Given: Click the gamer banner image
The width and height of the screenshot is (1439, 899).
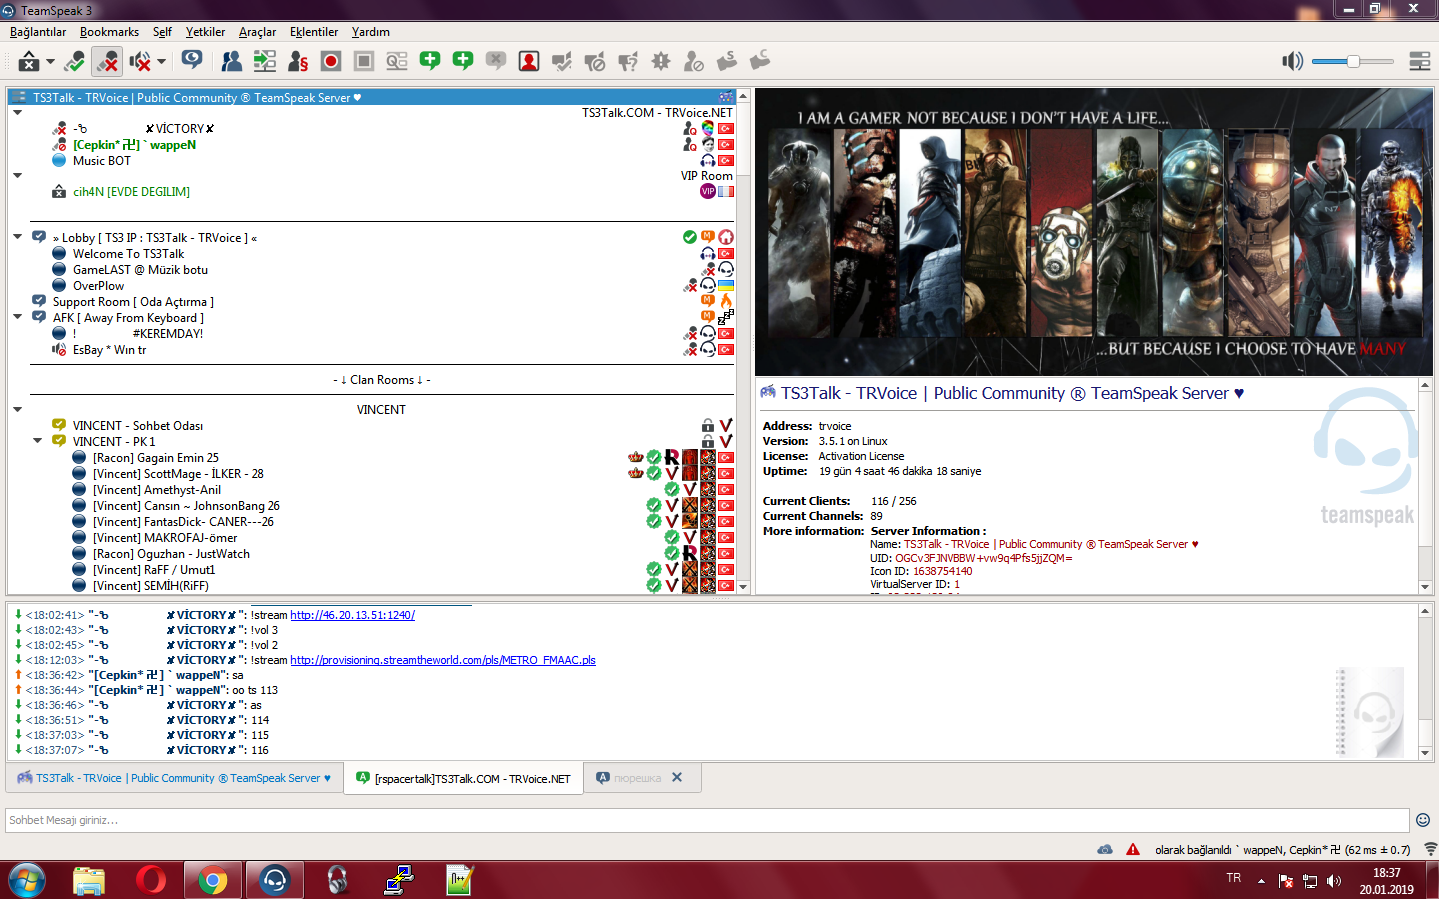Looking at the screenshot, I should click(1094, 233).
